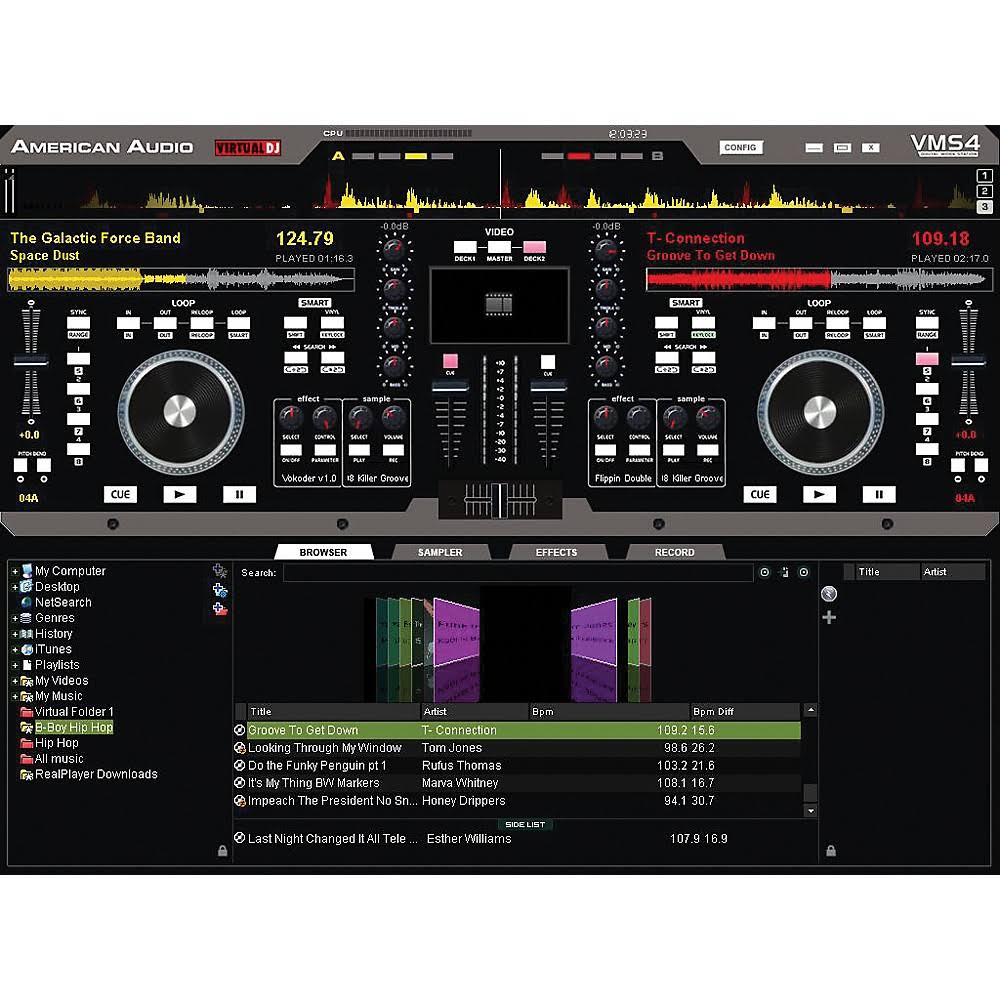Click the lock icon in playlist panel
The width and height of the screenshot is (1000, 1000).
[831, 851]
